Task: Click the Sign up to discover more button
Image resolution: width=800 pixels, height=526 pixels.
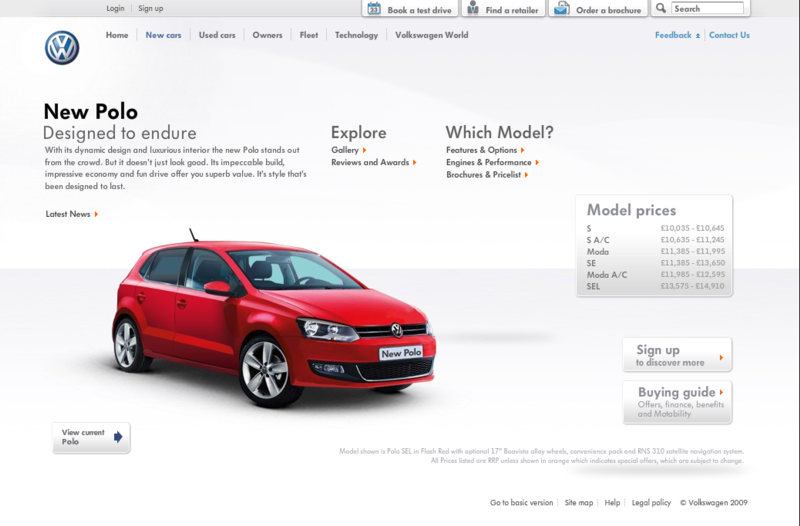Action: click(677, 355)
